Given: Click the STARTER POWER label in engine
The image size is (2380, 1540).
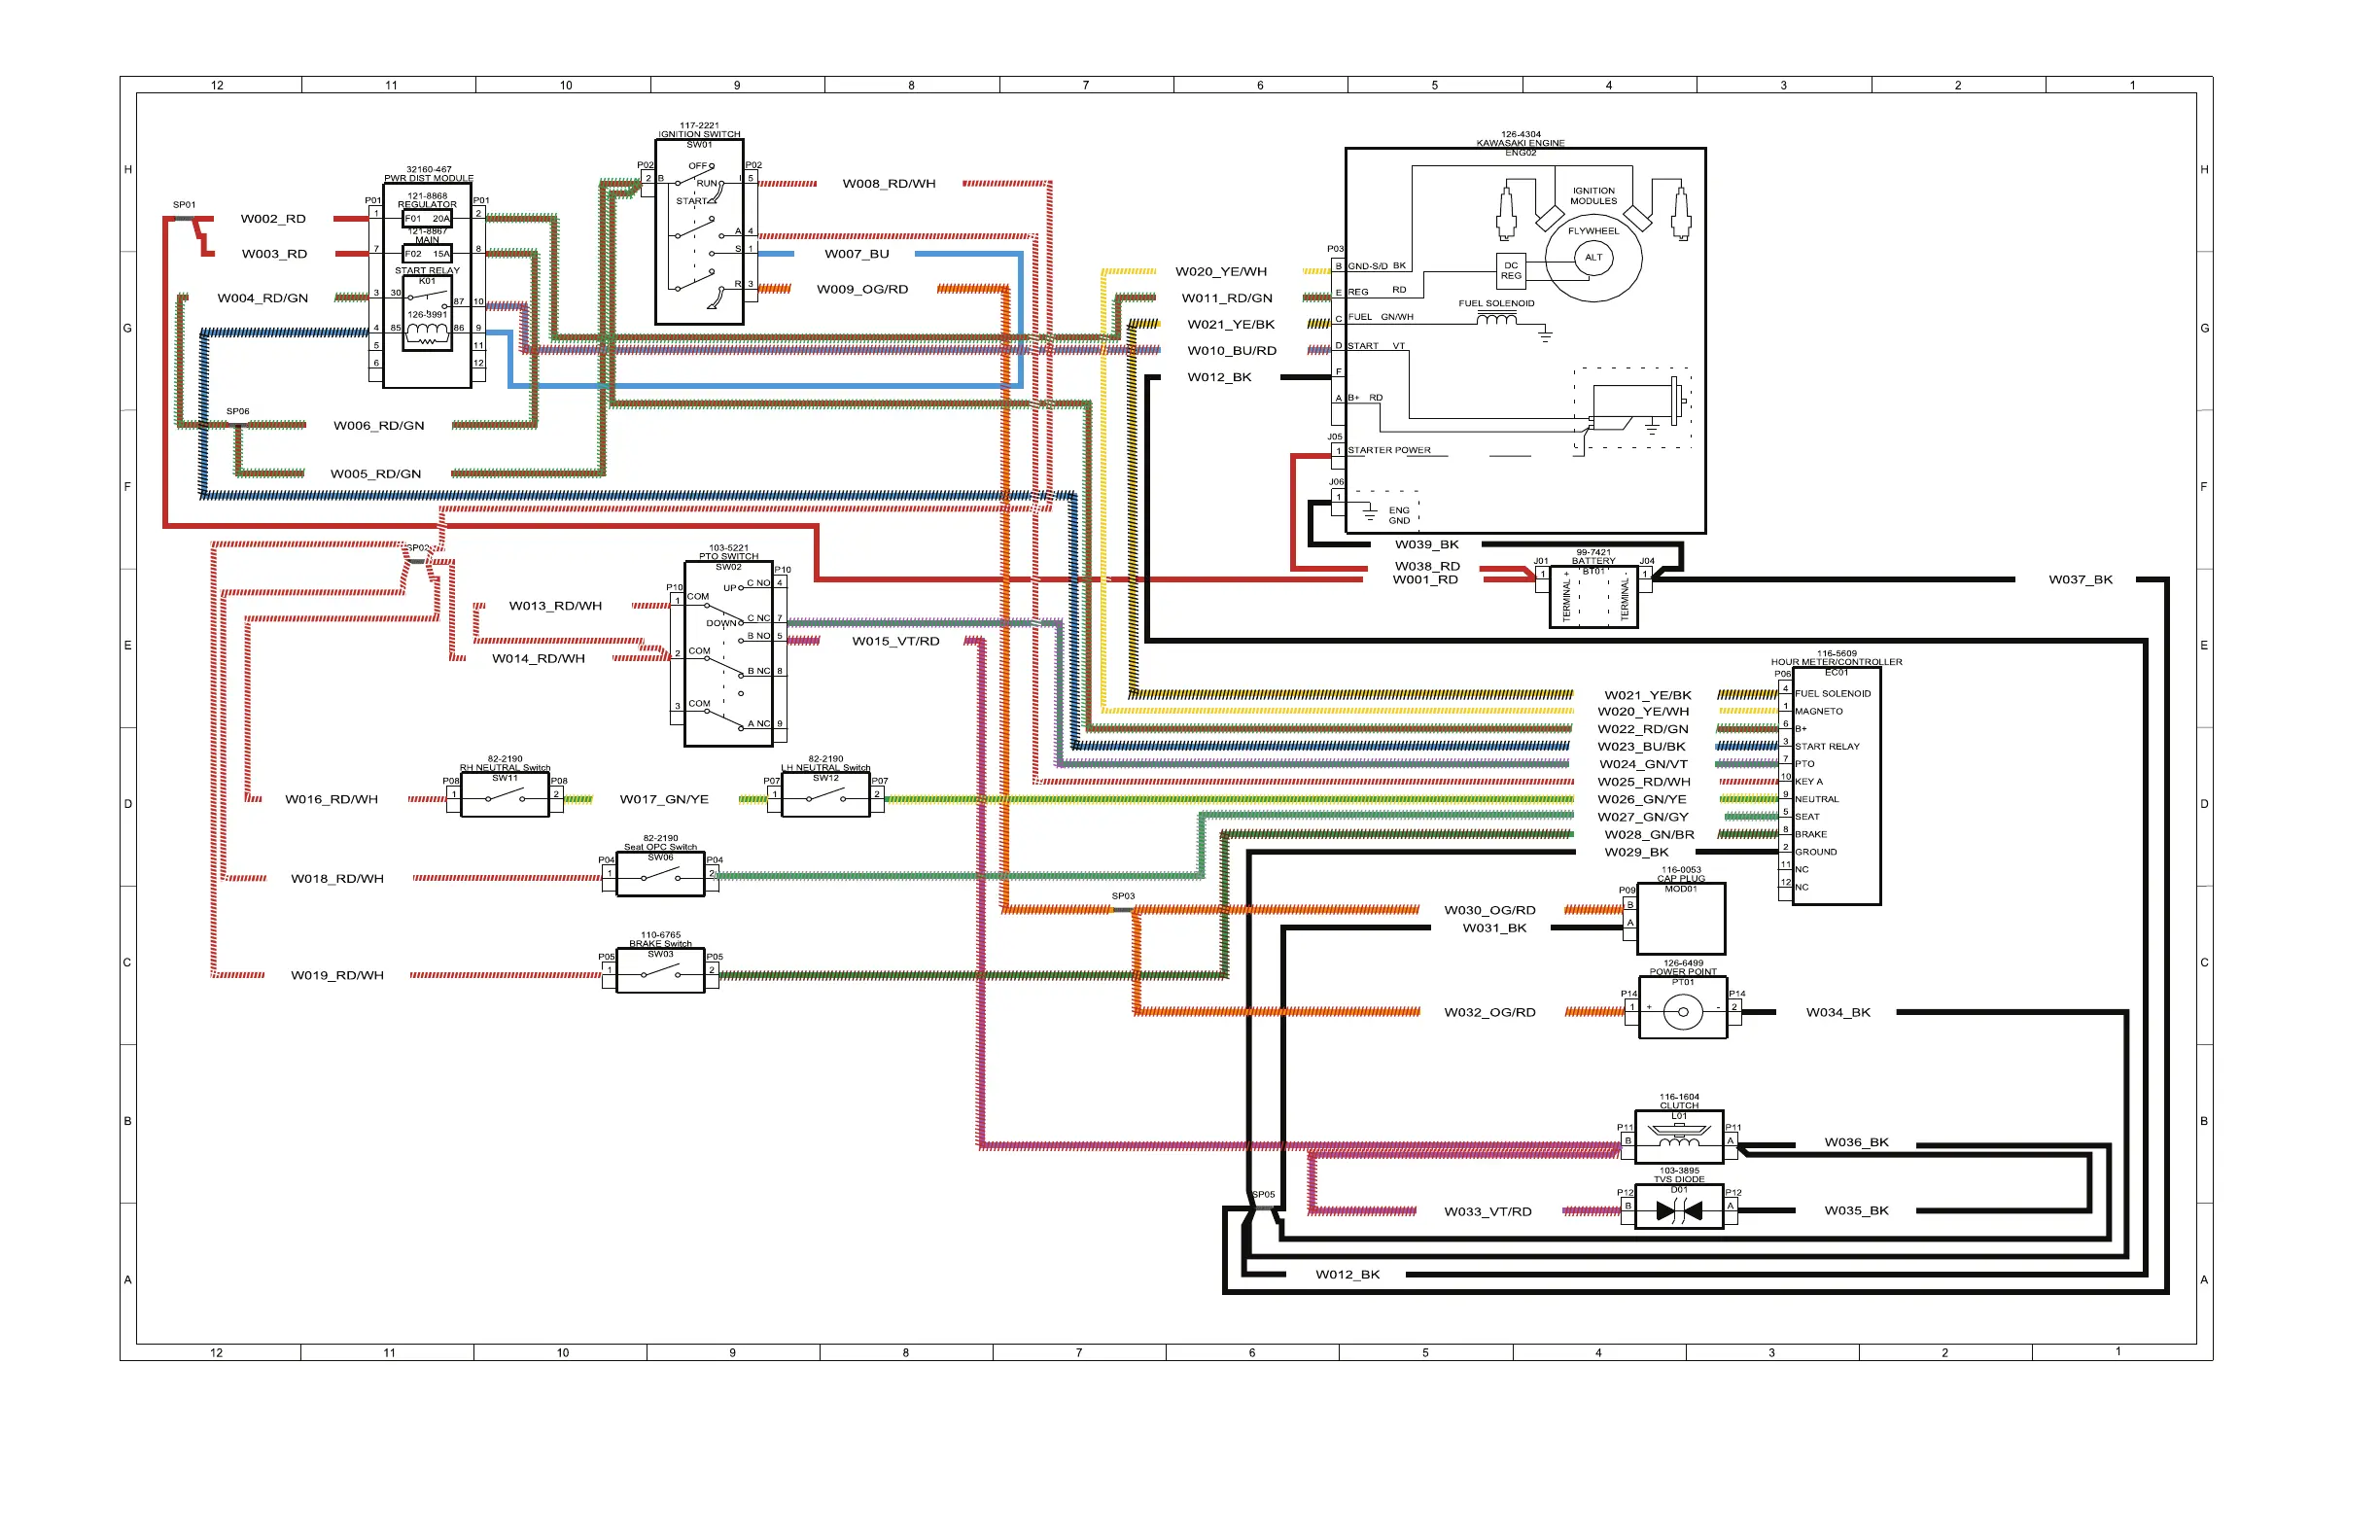Looking at the screenshot, I should [1389, 451].
